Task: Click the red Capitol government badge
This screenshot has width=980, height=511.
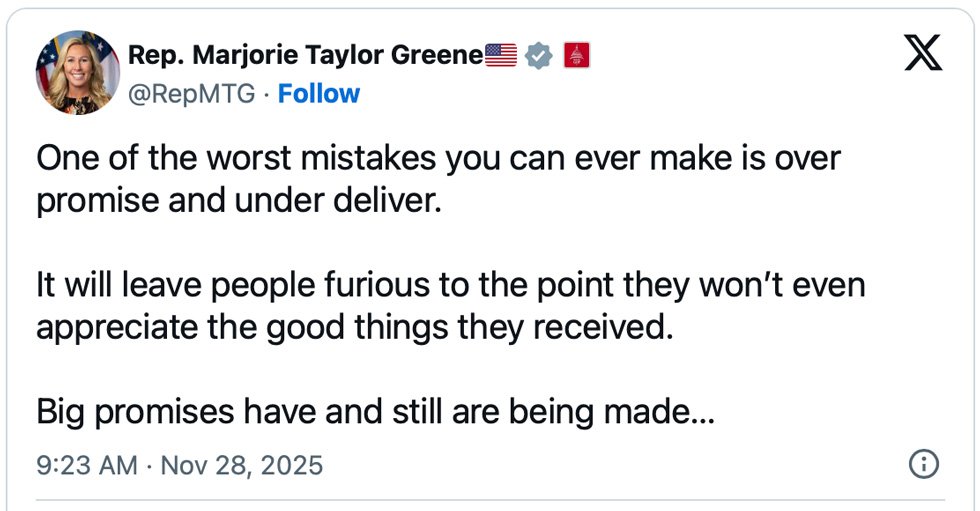Action: (576, 56)
